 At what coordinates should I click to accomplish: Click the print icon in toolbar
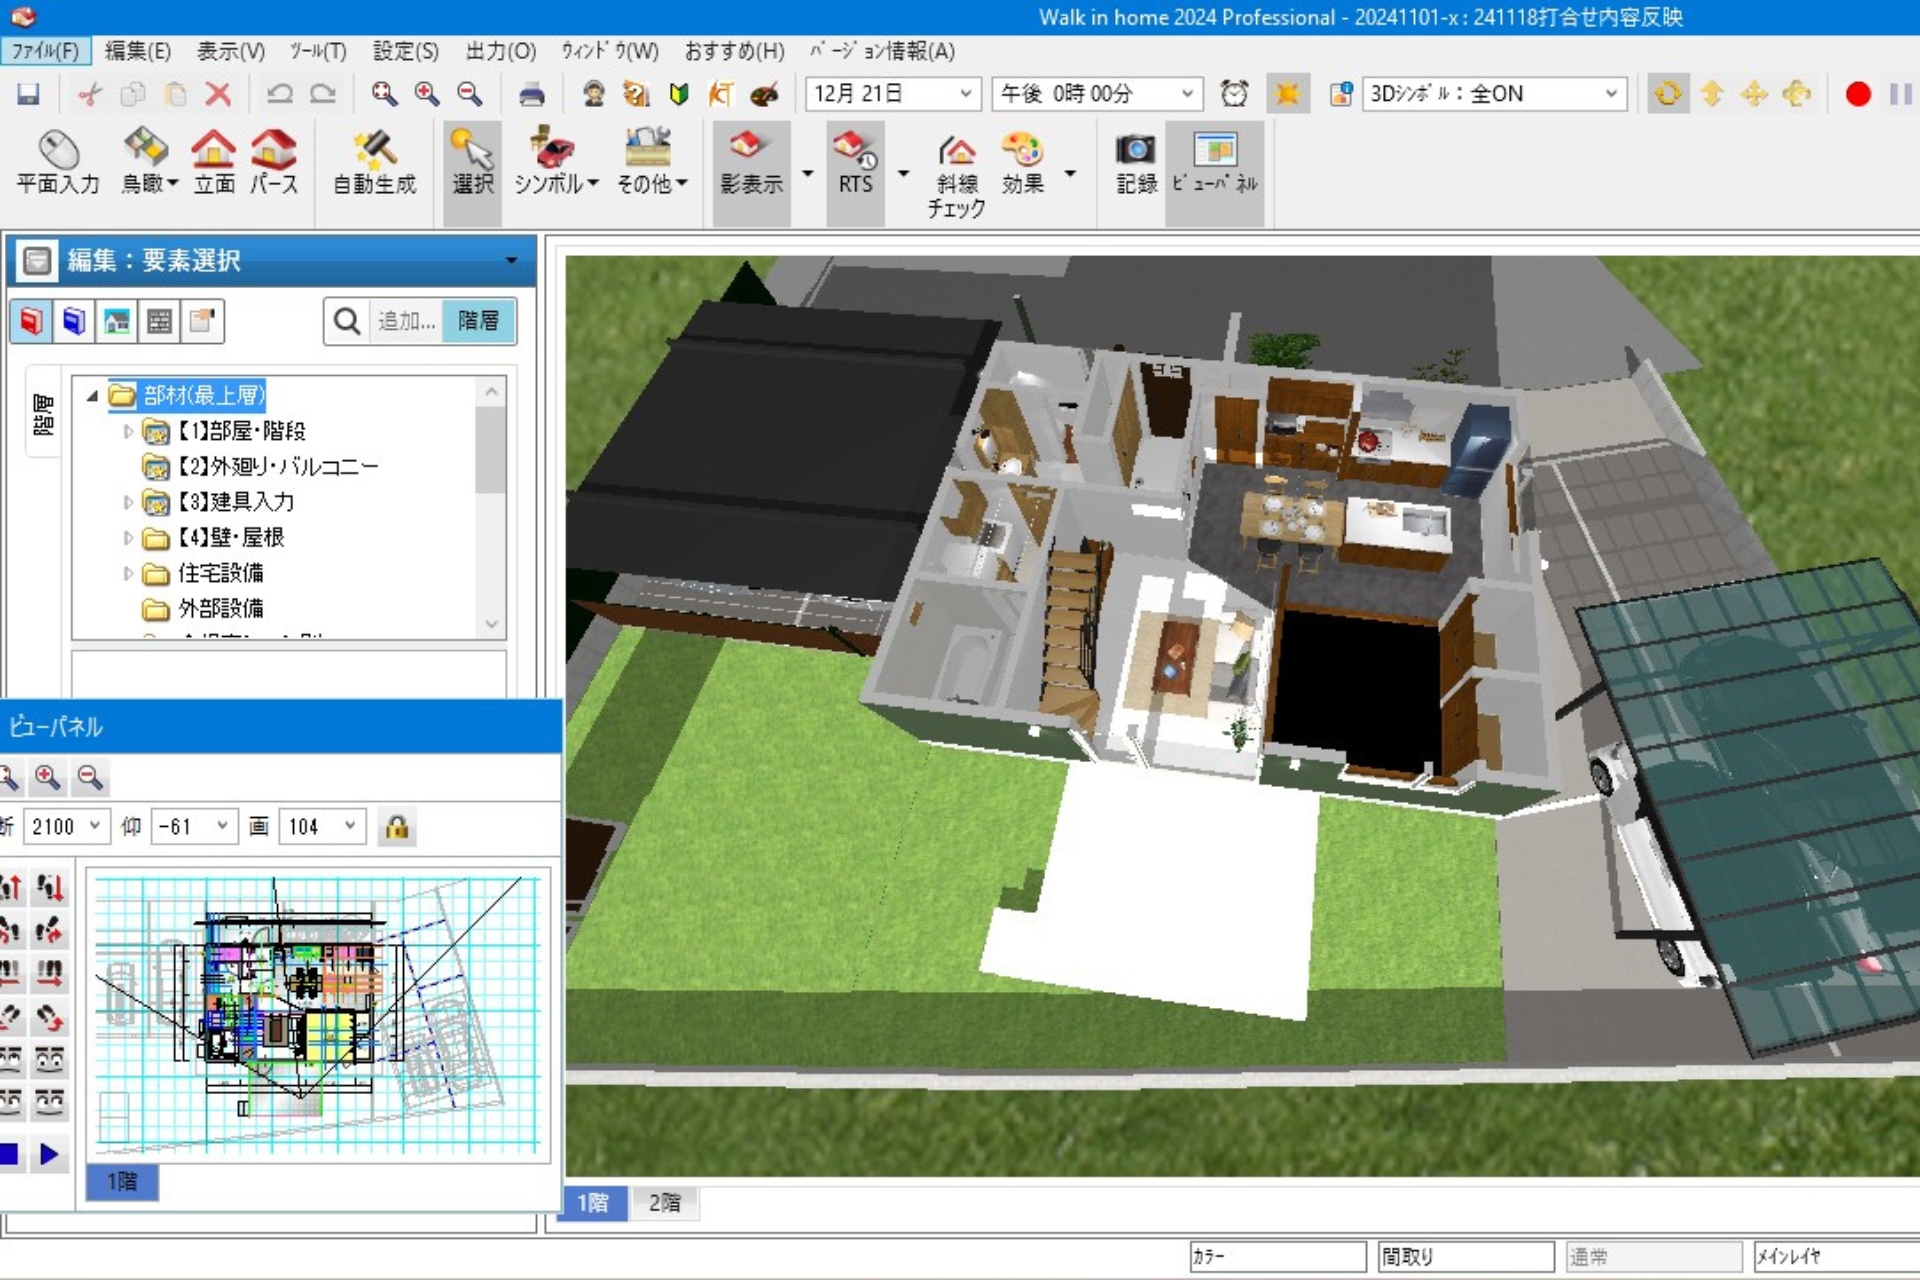pyautogui.click(x=531, y=94)
